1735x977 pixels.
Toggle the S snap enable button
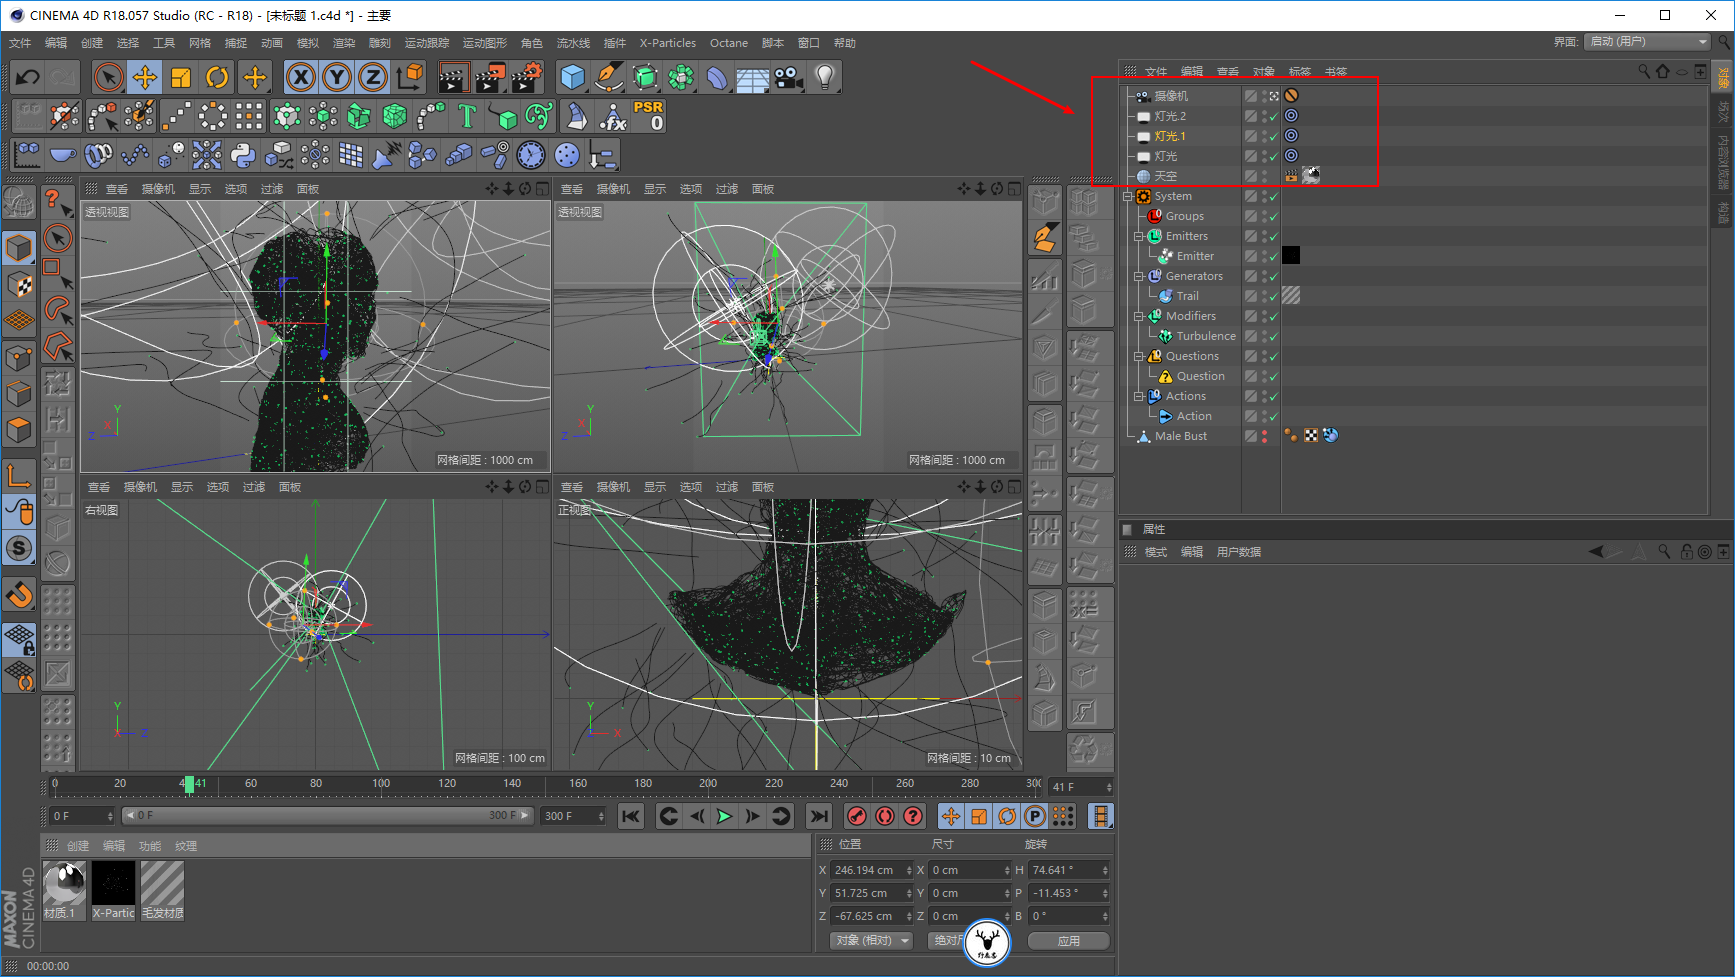(x=19, y=548)
